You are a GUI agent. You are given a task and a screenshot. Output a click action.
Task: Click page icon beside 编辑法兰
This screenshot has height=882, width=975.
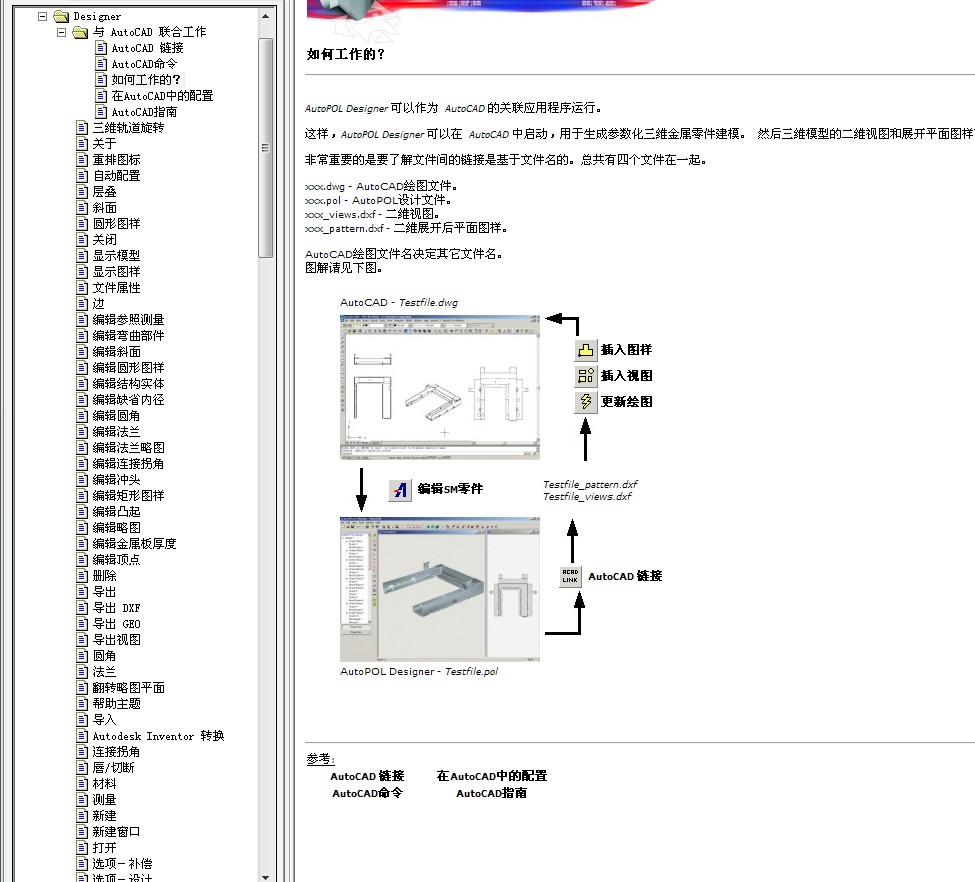coord(82,432)
